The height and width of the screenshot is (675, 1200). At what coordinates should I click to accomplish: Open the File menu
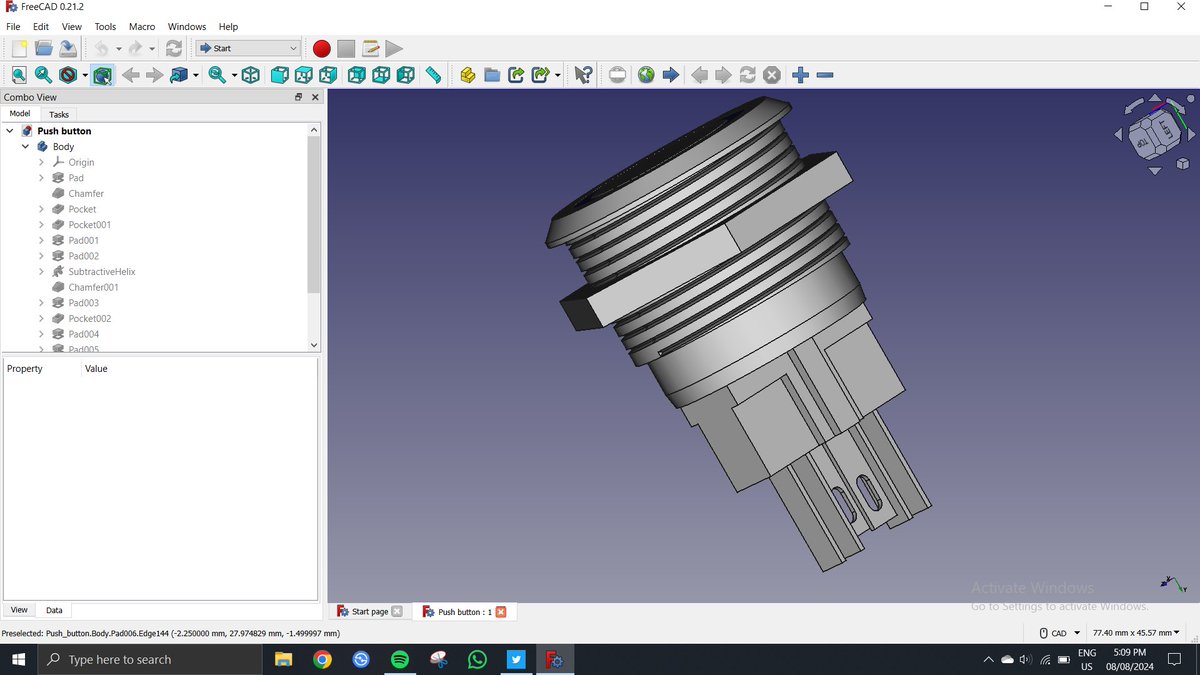point(13,27)
